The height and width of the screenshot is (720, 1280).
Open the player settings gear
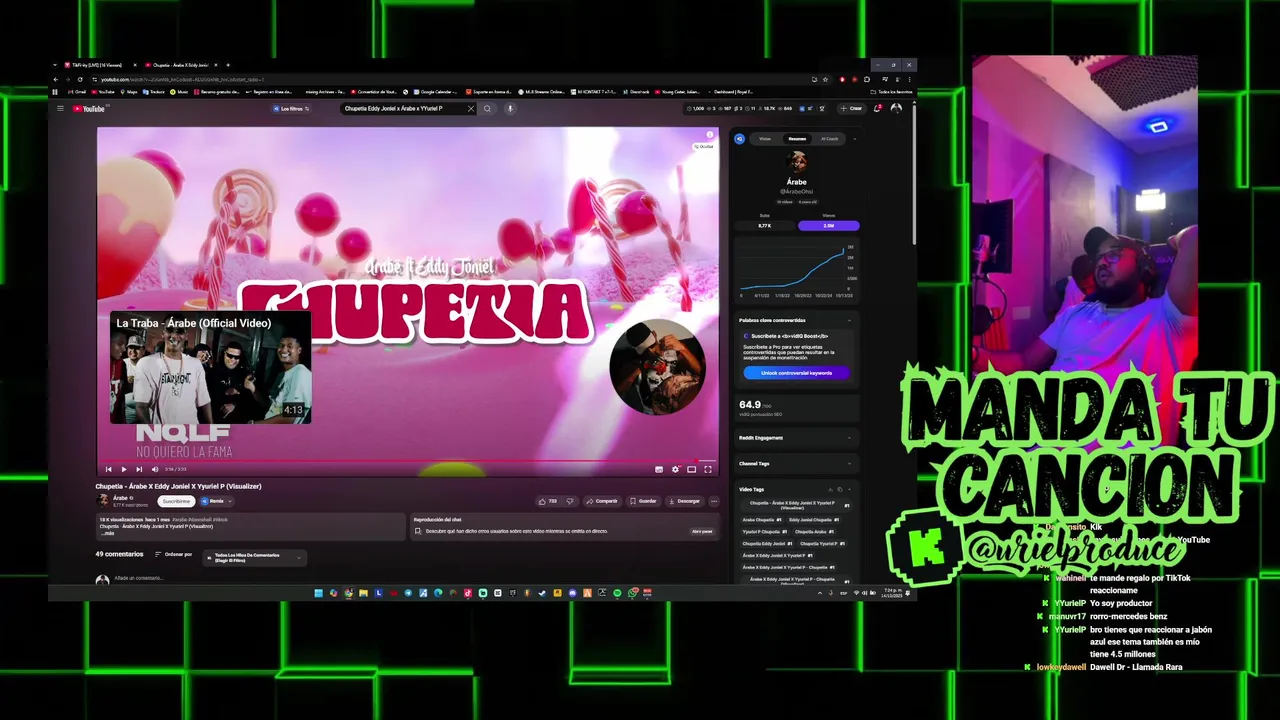[x=675, y=469]
